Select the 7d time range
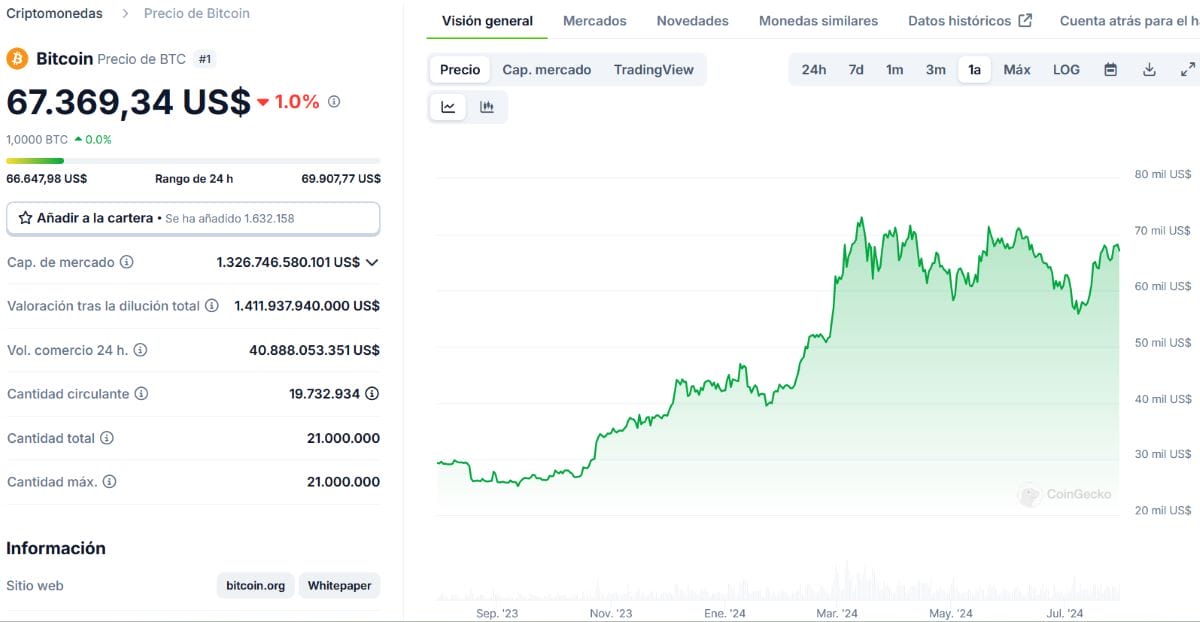The width and height of the screenshot is (1200, 622). [x=856, y=69]
